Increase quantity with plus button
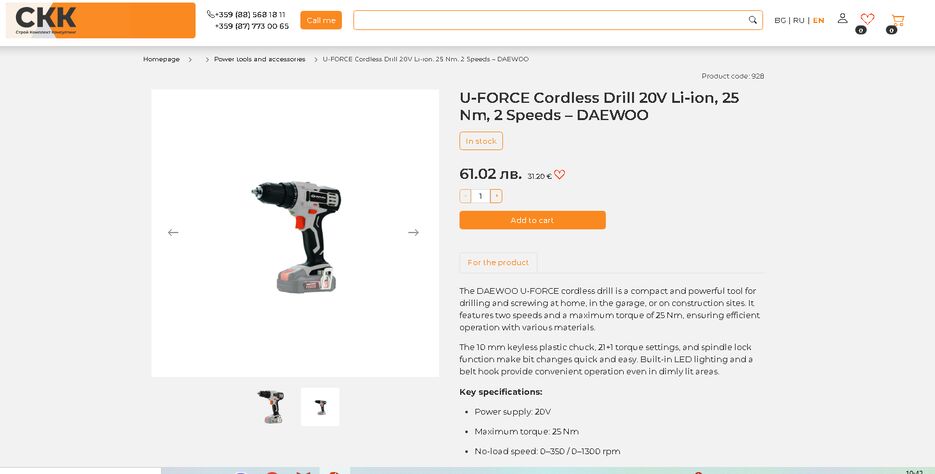This screenshot has width=935, height=474. tap(496, 196)
